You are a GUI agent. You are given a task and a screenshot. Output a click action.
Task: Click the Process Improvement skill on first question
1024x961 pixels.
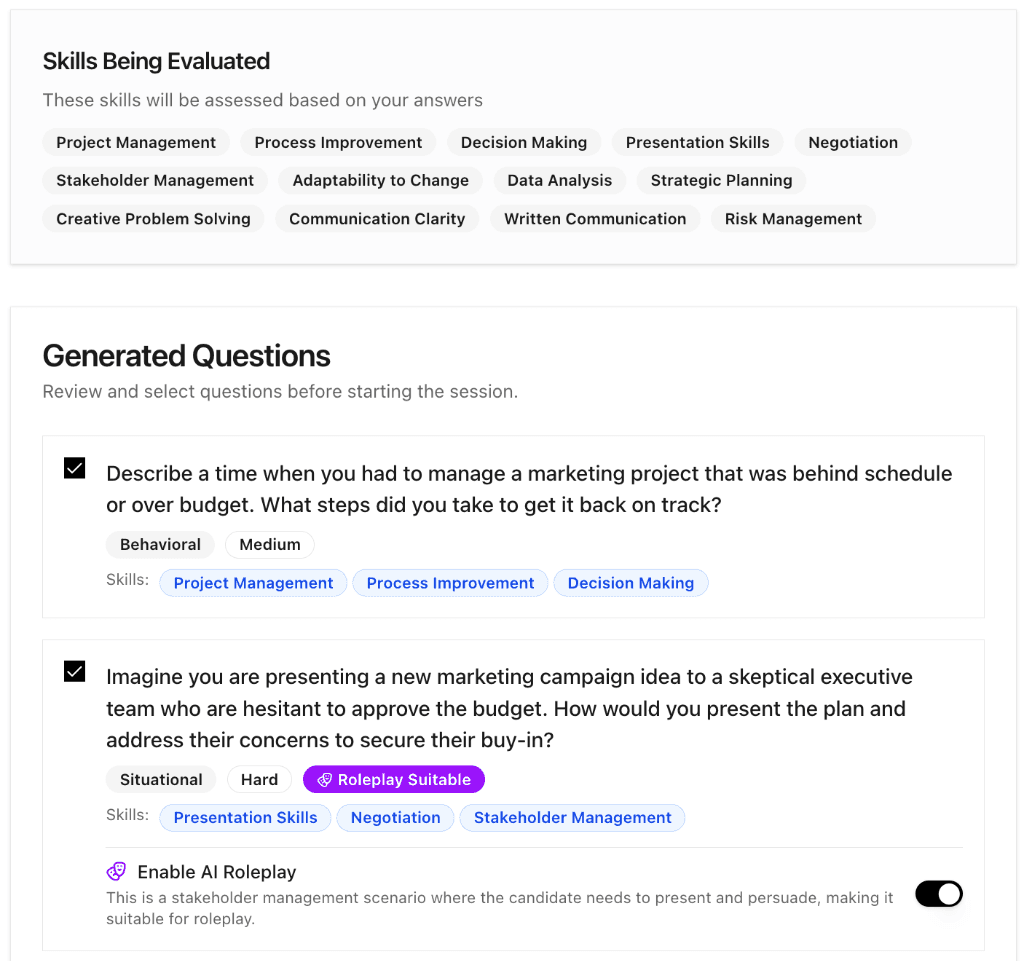450,583
